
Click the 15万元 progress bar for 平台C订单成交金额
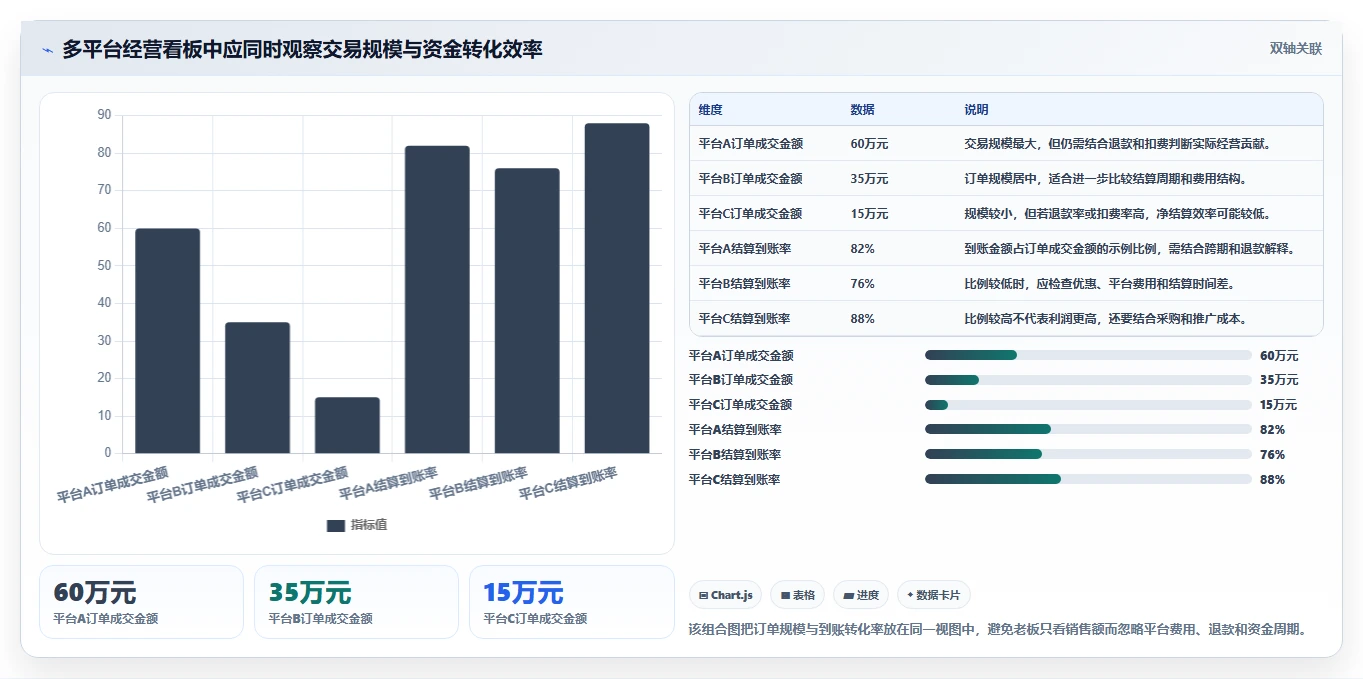pyautogui.click(x=1088, y=405)
